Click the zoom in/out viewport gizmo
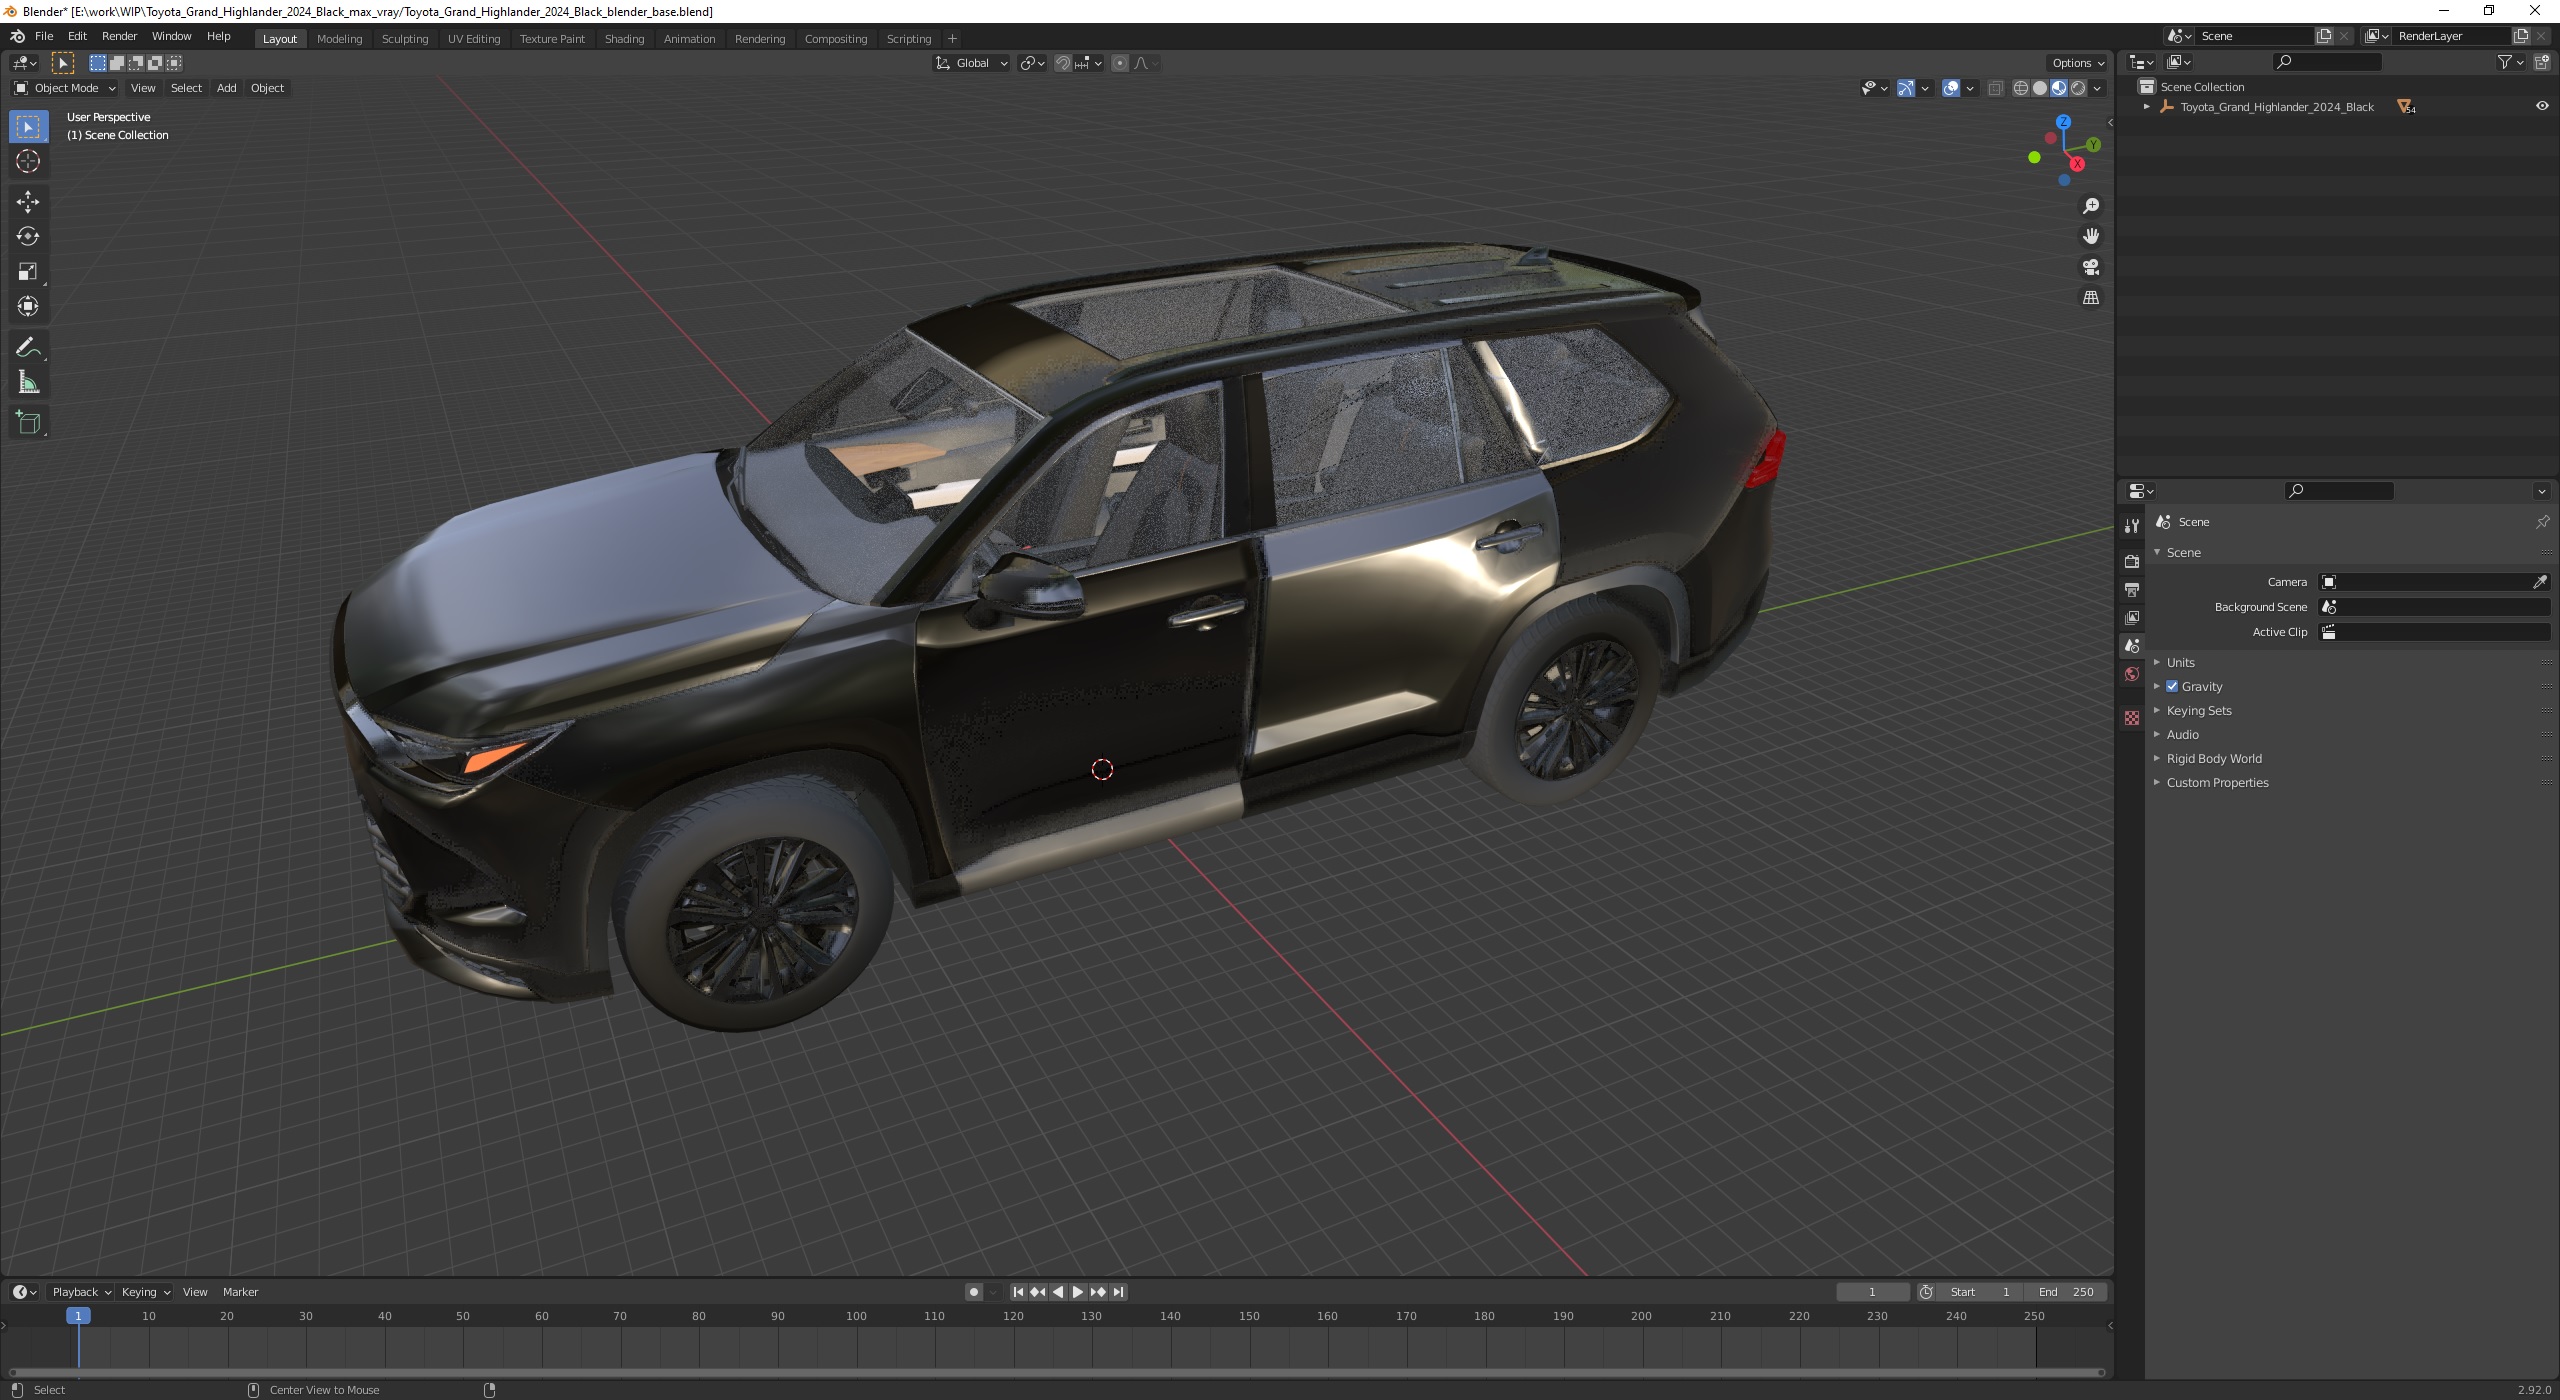This screenshot has height=1400, width=2560. pos(2090,206)
